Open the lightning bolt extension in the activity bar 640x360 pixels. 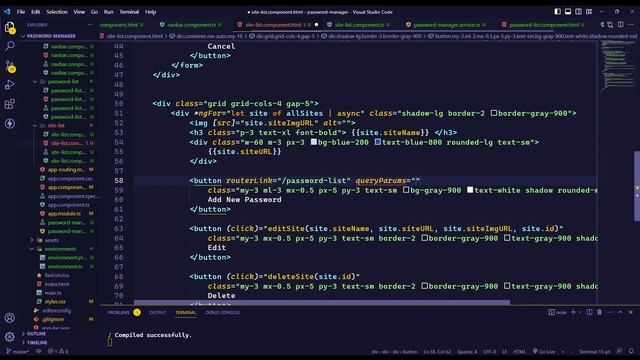(x=10, y=123)
